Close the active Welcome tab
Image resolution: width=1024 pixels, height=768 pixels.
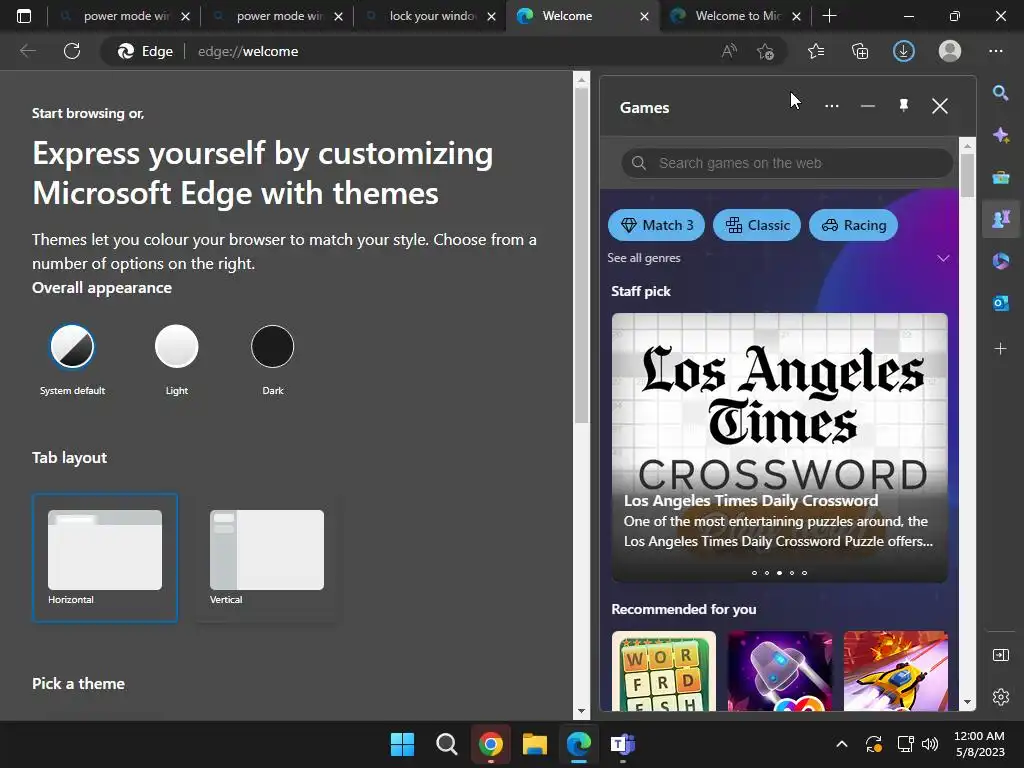click(x=644, y=16)
